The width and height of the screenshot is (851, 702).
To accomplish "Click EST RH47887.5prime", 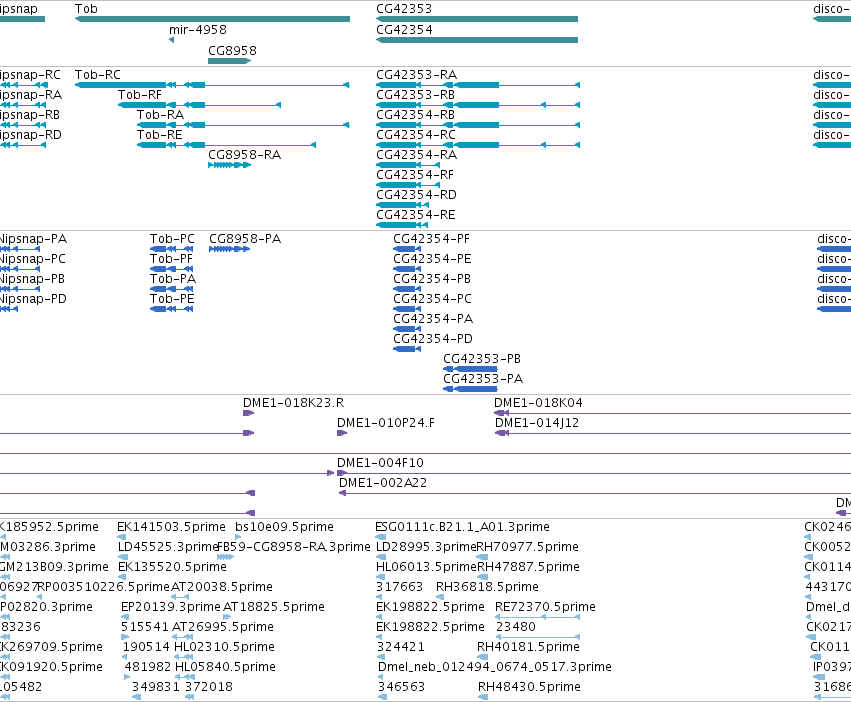I will (528, 567).
